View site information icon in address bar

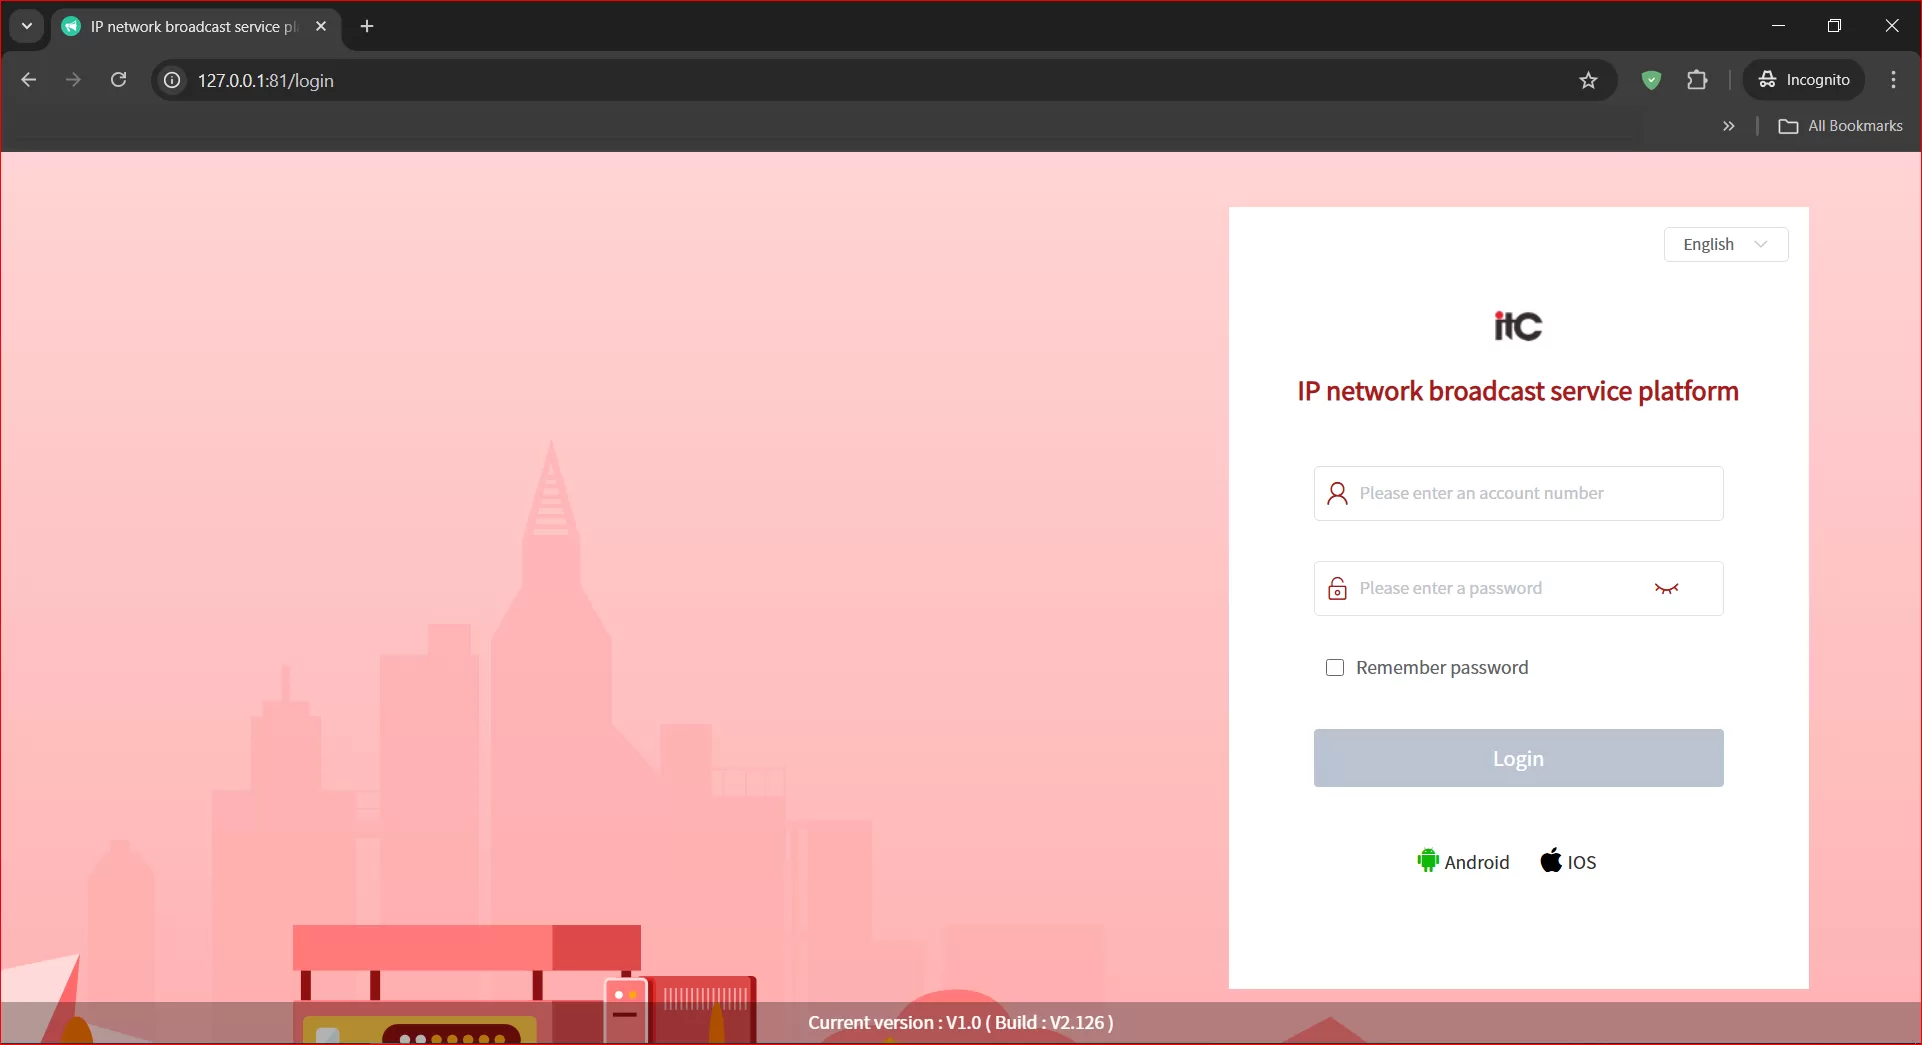pos(173,81)
